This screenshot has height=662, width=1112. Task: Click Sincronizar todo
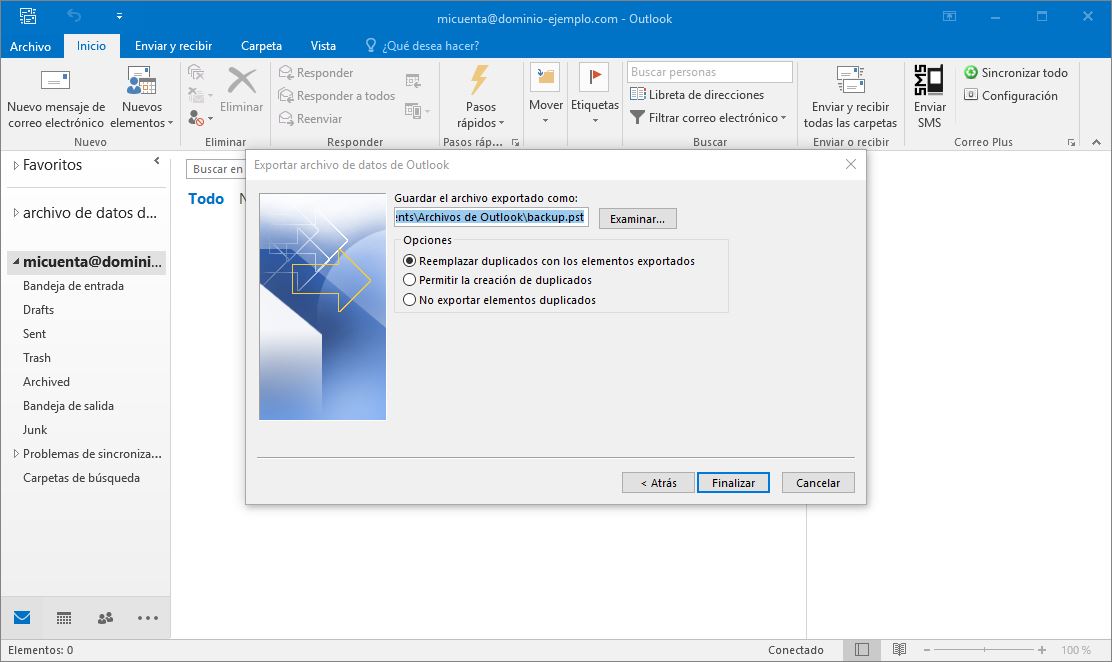(x=1016, y=72)
